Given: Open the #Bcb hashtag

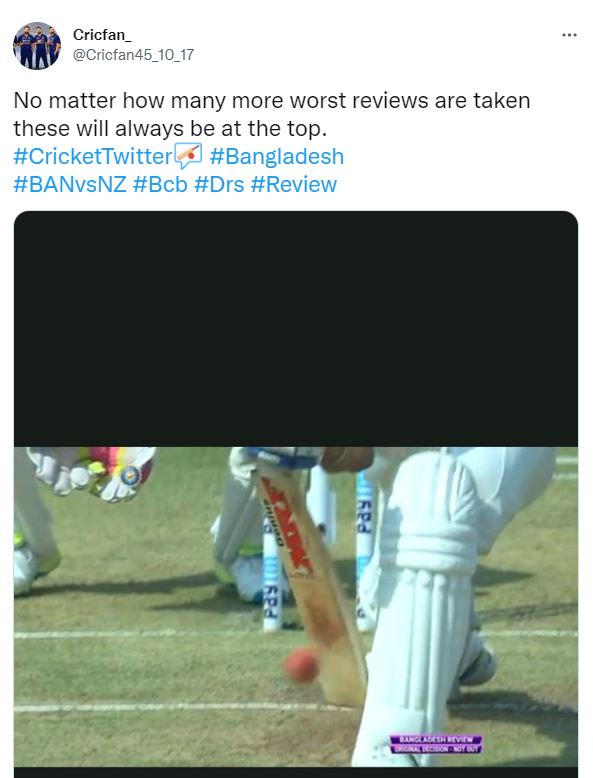Looking at the screenshot, I should pyautogui.click(x=160, y=184).
